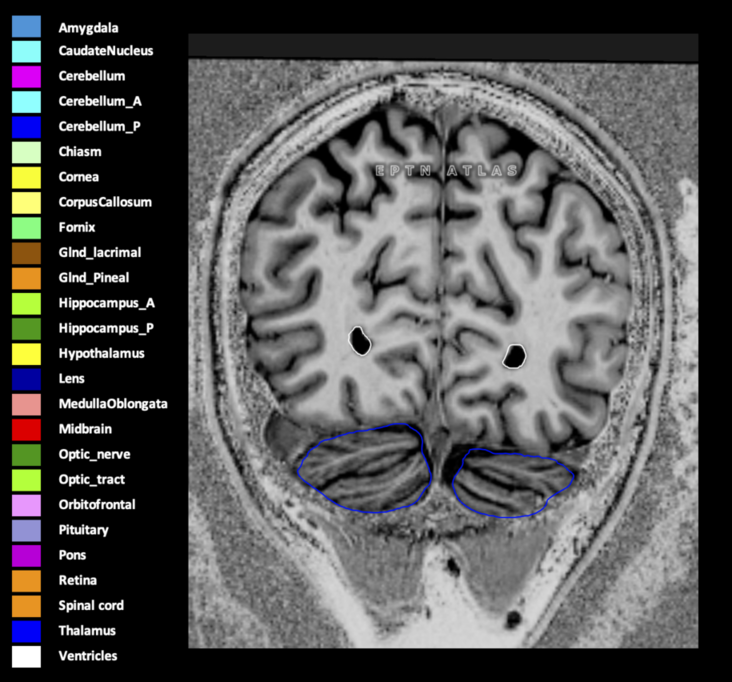Image resolution: width=732 pixels, height=682 pixels.
Task: Click the Spinal cord swatch
Action: 26,606
